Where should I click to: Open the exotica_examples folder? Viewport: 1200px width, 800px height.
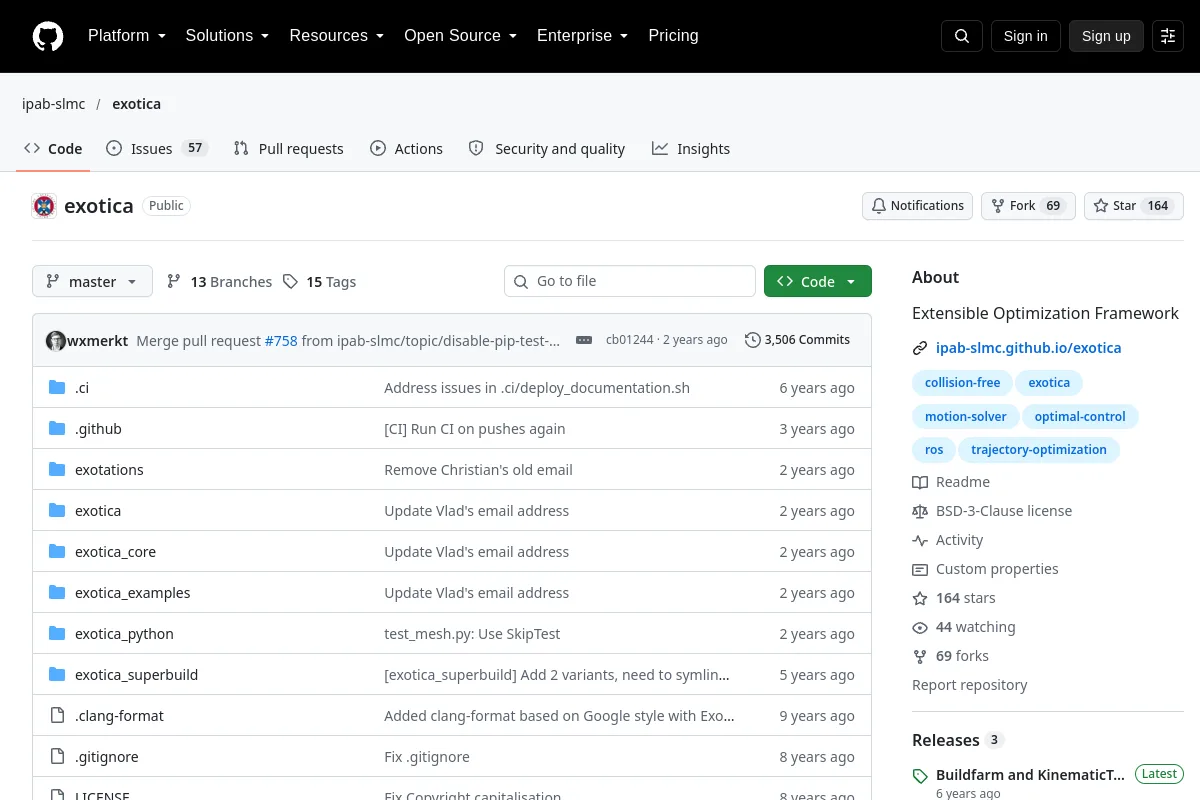(x=132, y=593)
